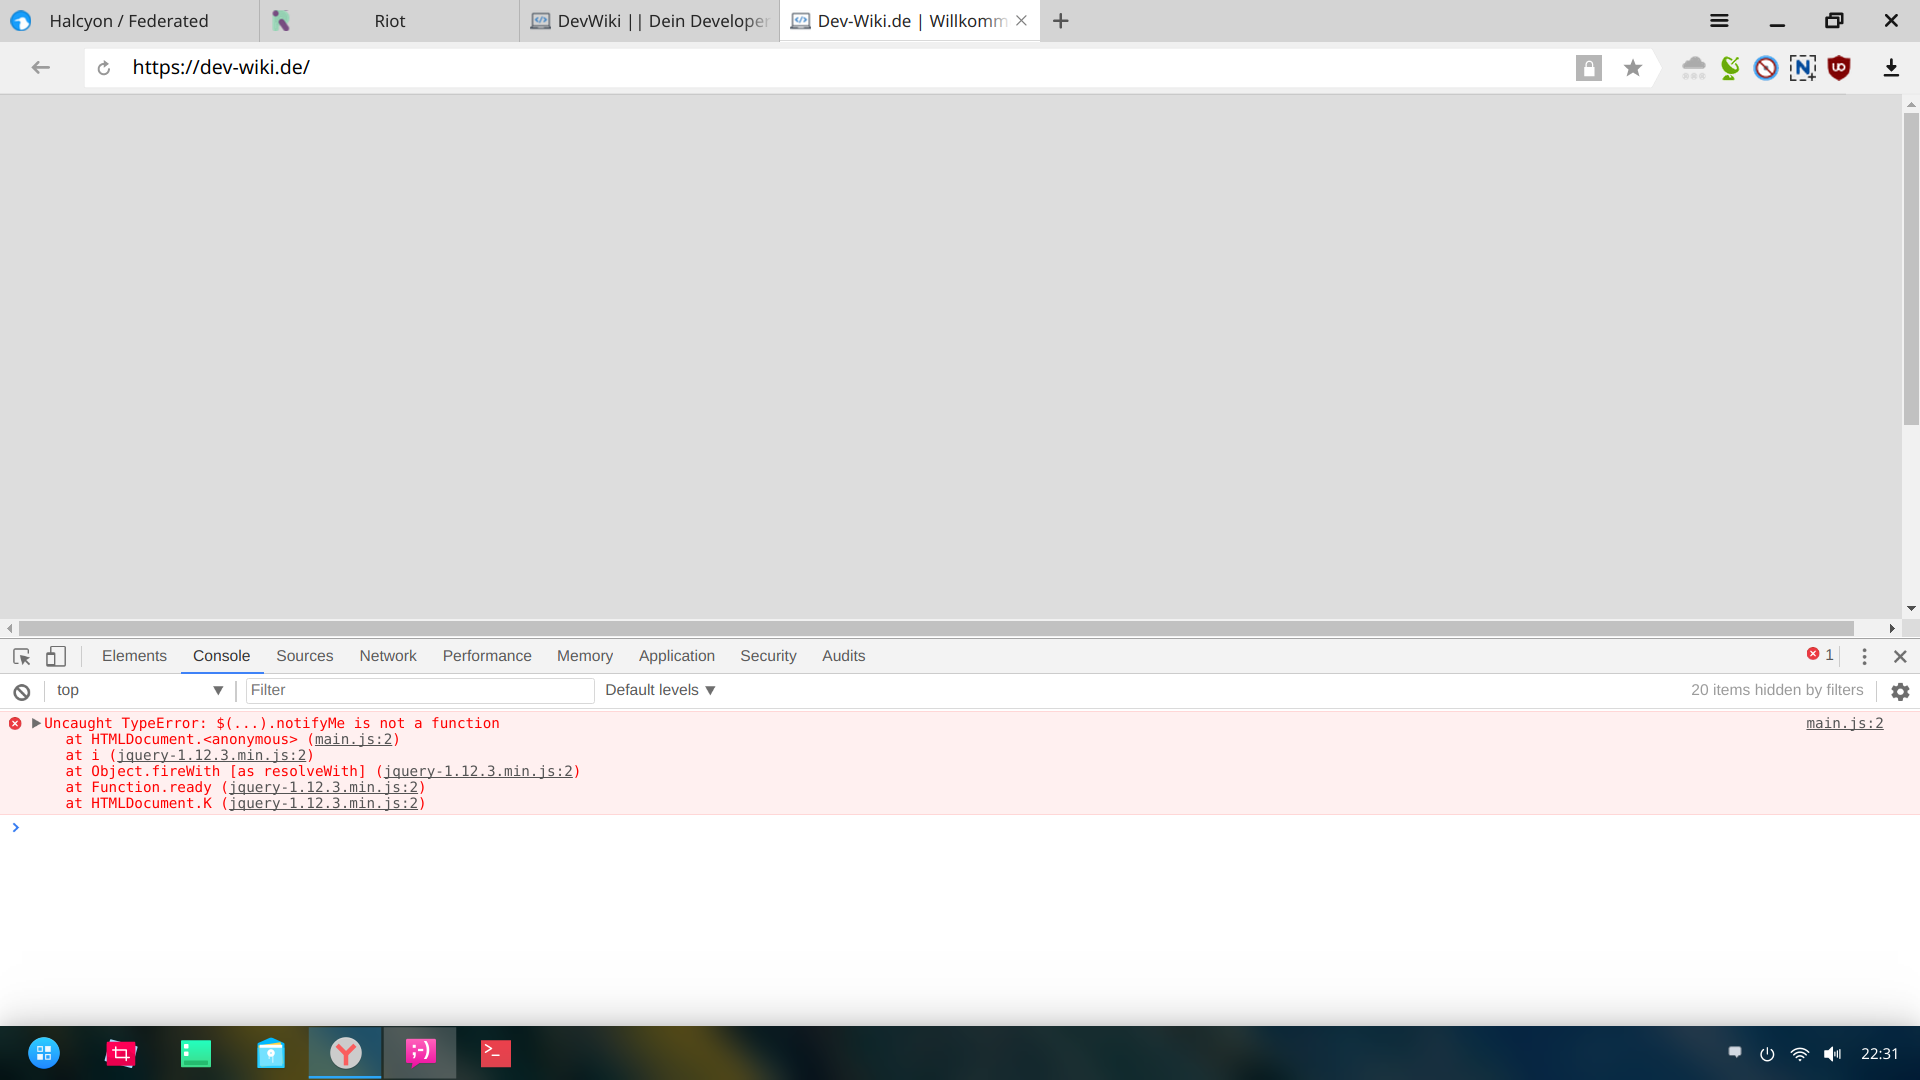Open main.js:2 source link on right
1920x1080 pixels.
click(1844, 724)
